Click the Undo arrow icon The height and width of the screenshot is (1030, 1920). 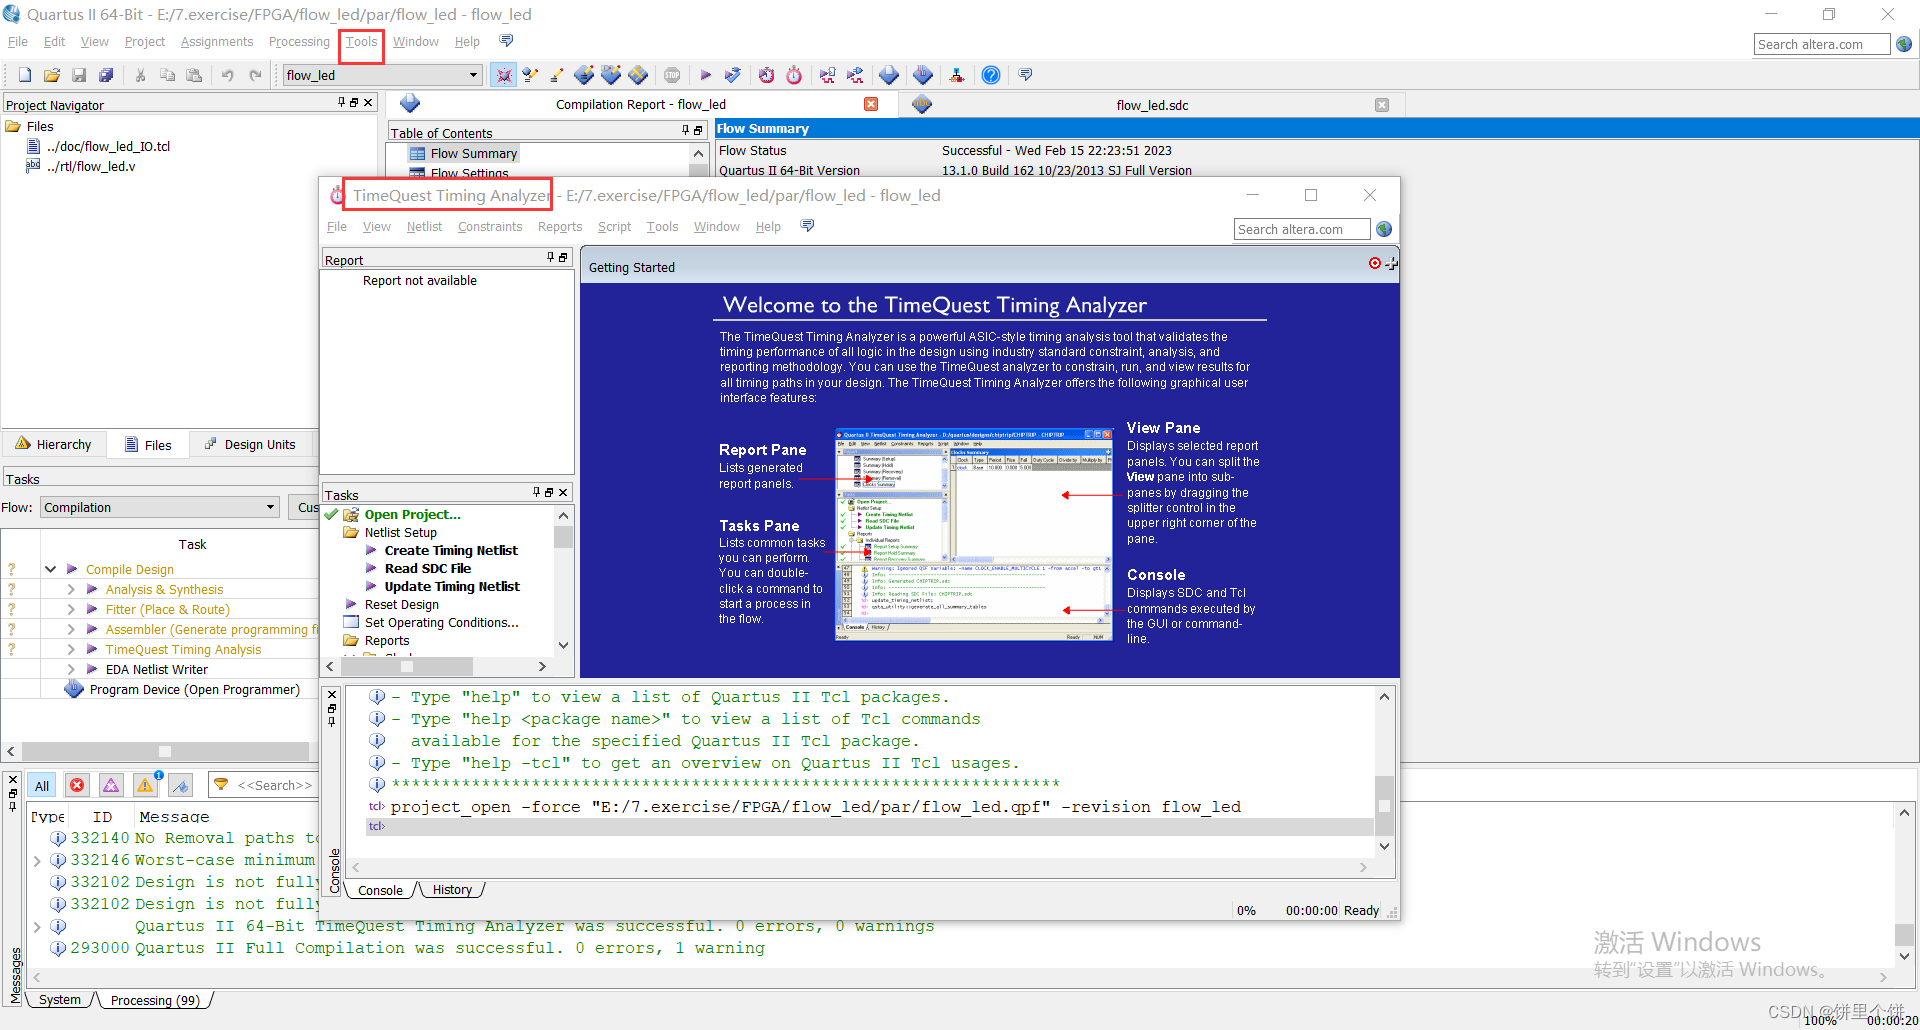point(228,75)
